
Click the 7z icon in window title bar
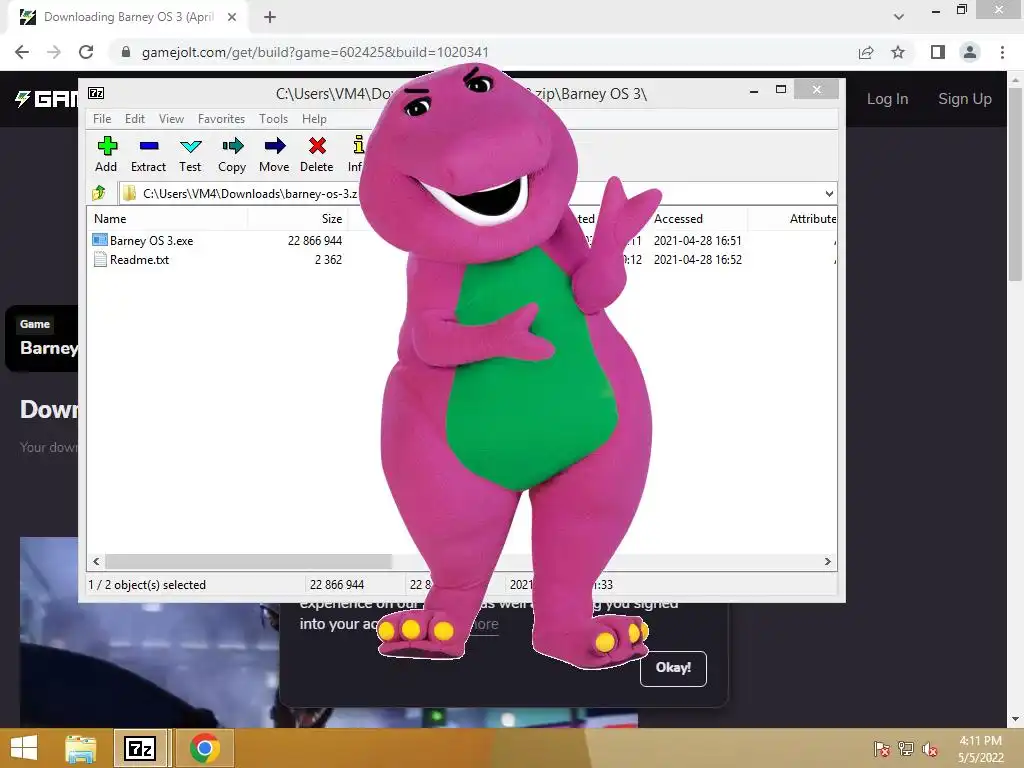[x=96, y=93]
